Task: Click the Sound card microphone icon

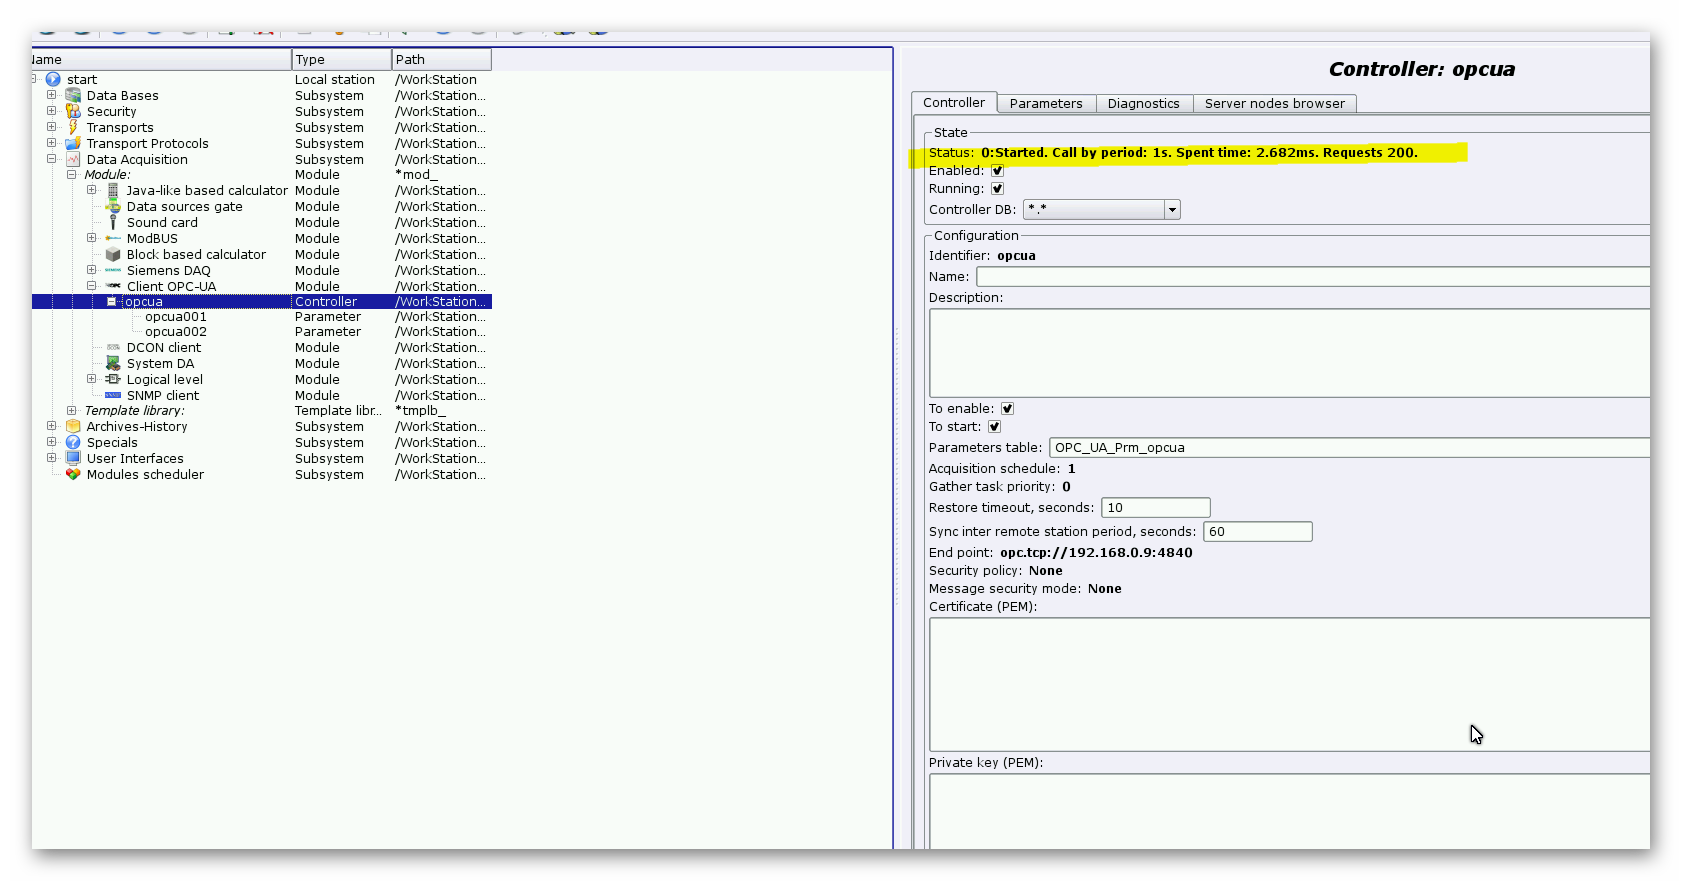Action: (113, 223)
